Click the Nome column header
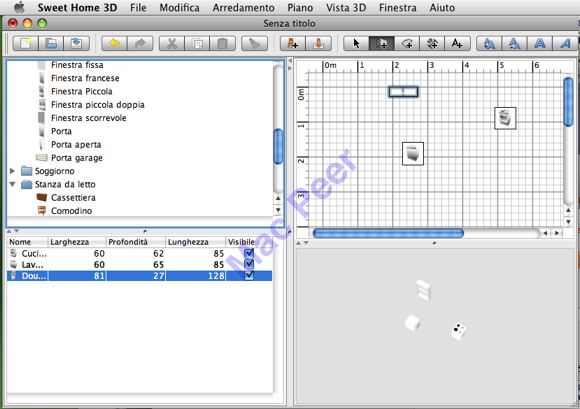 click(x=27, y=242)
